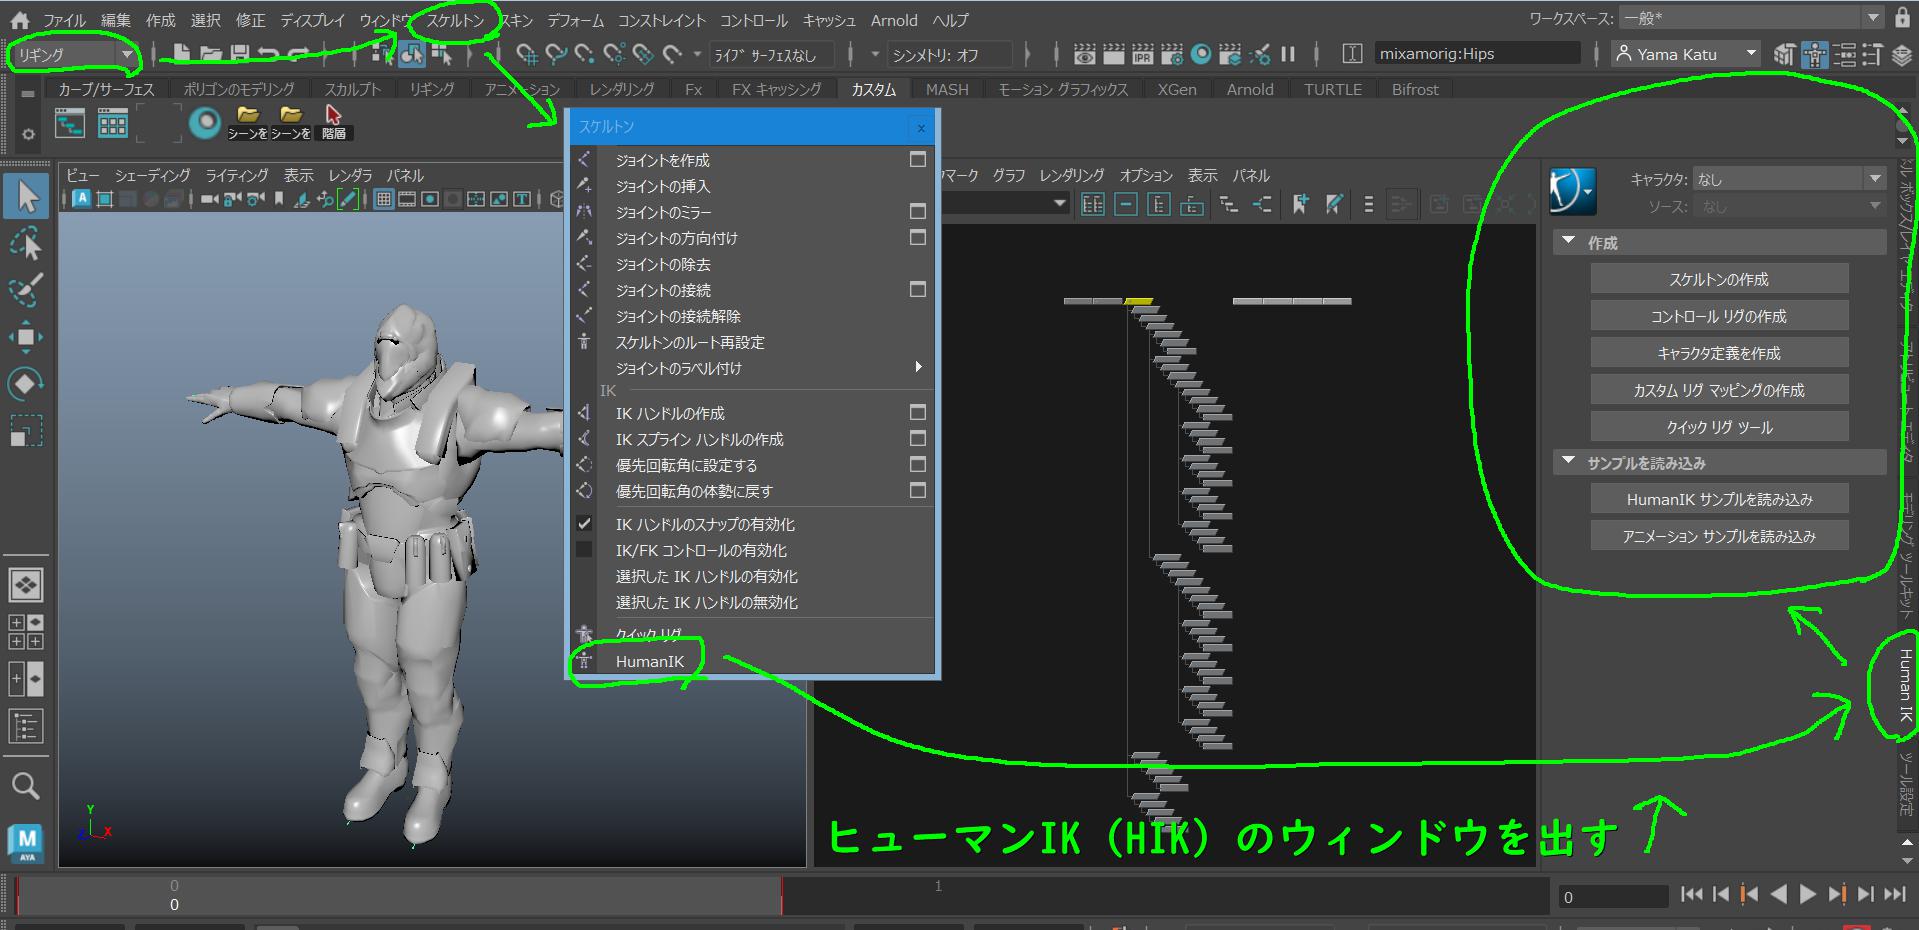1919x930 pixels.
Task: Open the ファイル menu
Action: click(64, 20)
